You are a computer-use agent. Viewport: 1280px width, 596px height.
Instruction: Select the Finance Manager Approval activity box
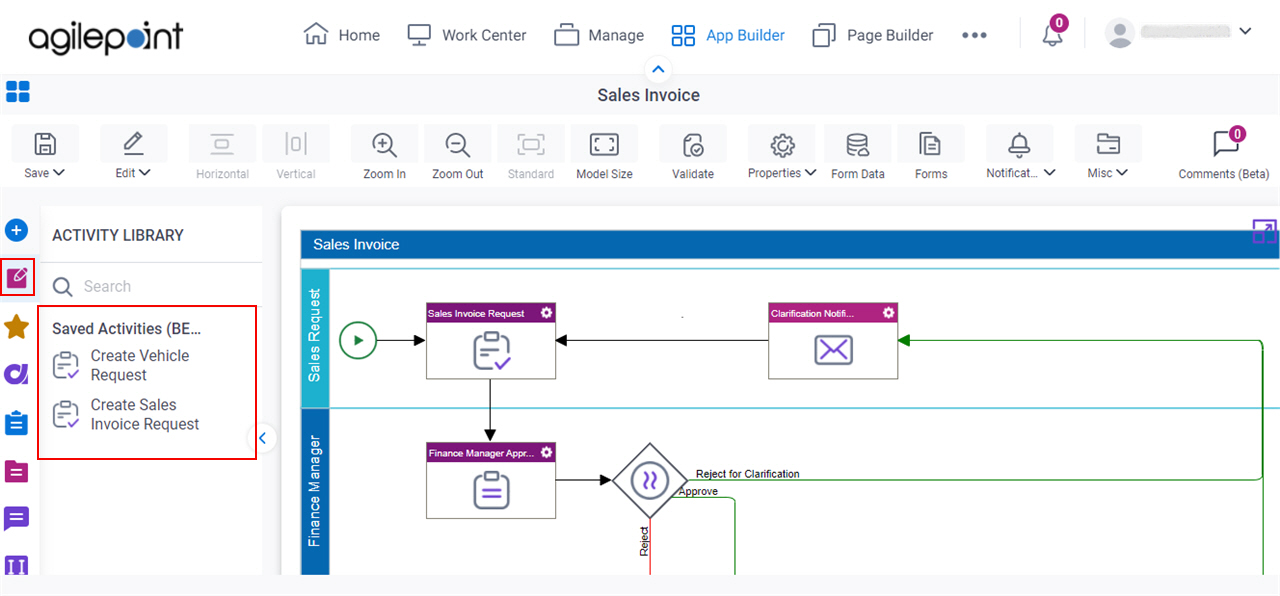(491, 480)
